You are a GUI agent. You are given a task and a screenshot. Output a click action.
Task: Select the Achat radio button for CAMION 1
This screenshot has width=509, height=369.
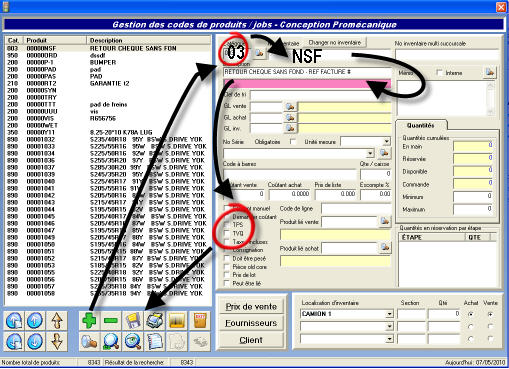click(x=471, y=314)
